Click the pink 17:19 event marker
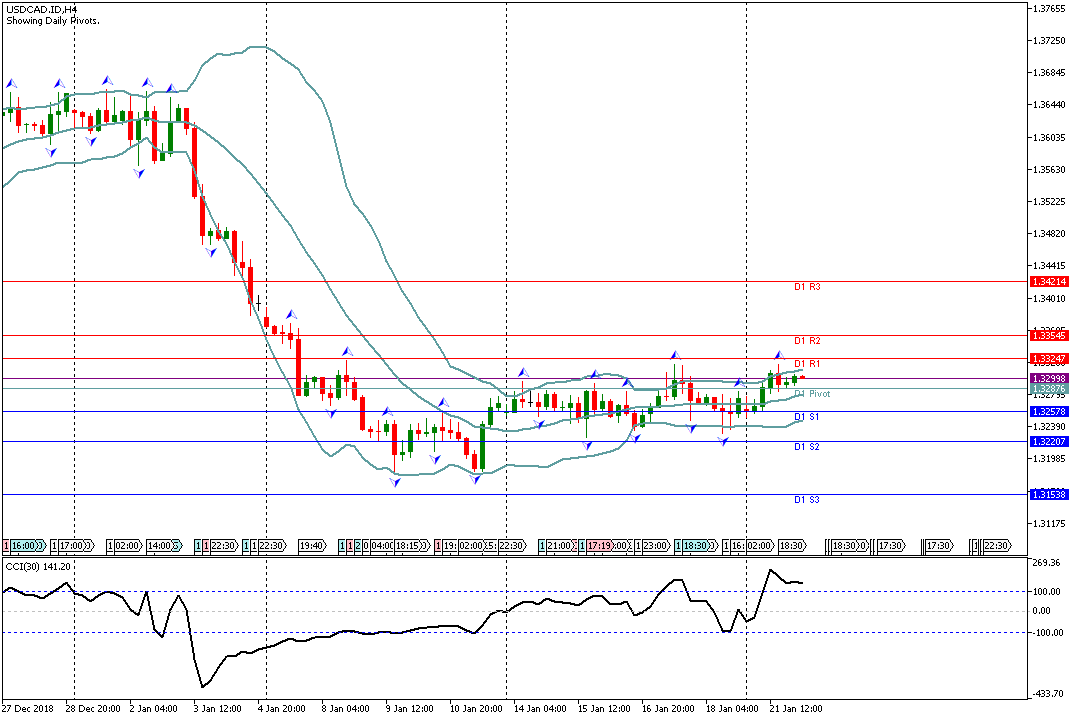Screen dimensions: 1080x720 coord(599,546)
